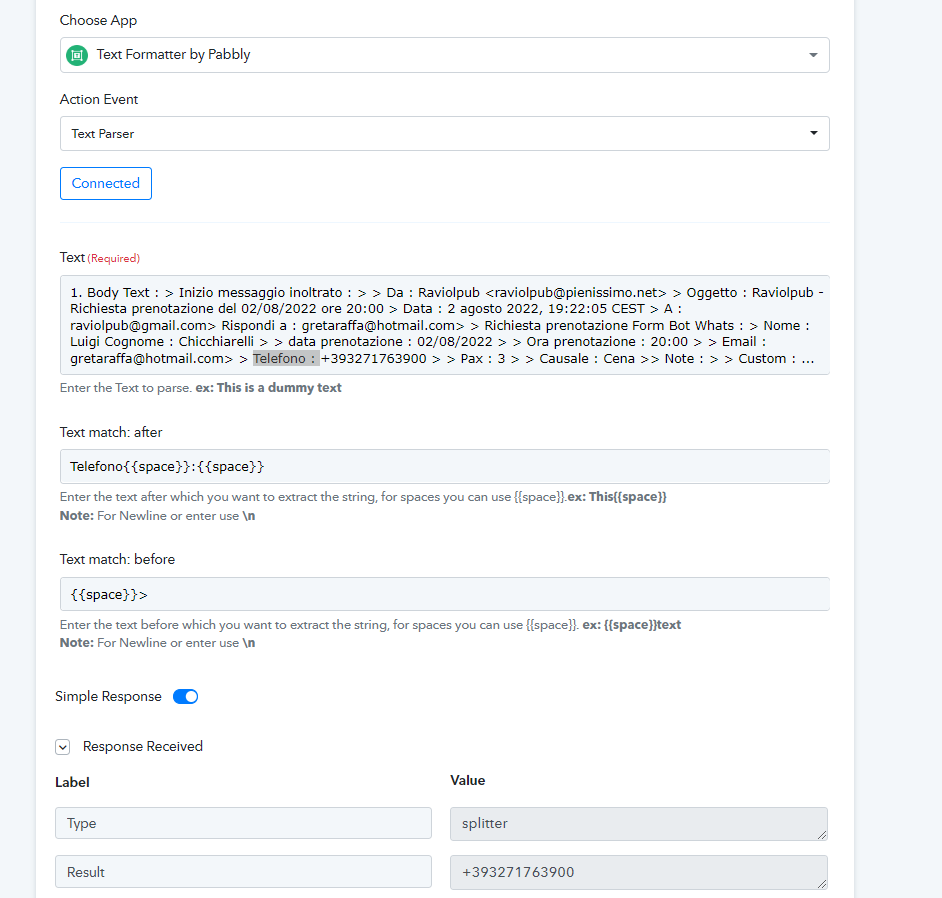Click the green Text Formatter app icon
The height and width of the screenshot is (898, 942).
point(77,55)
